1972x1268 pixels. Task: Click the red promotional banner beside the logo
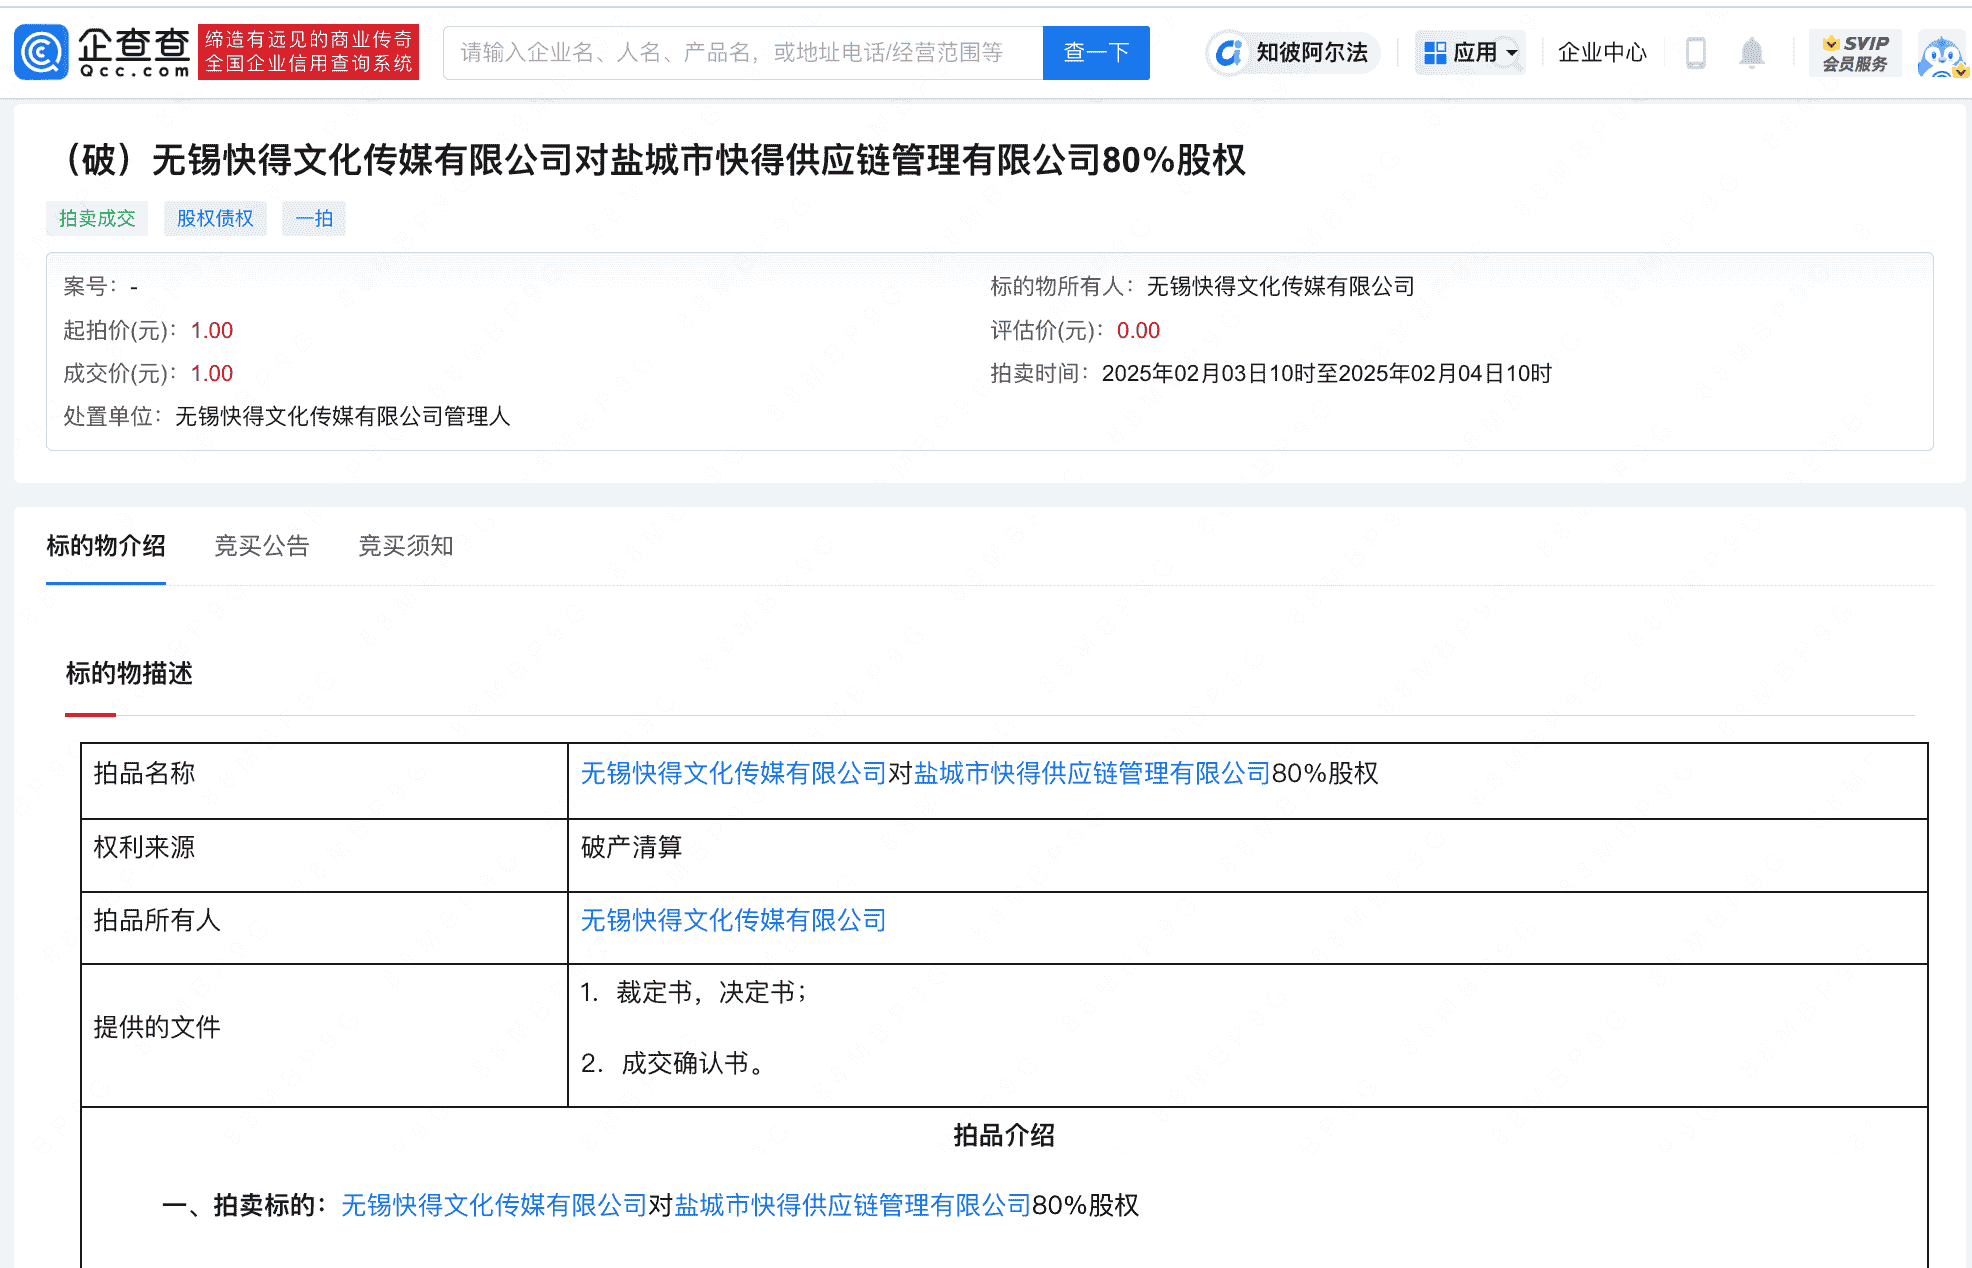pos(307,51)
